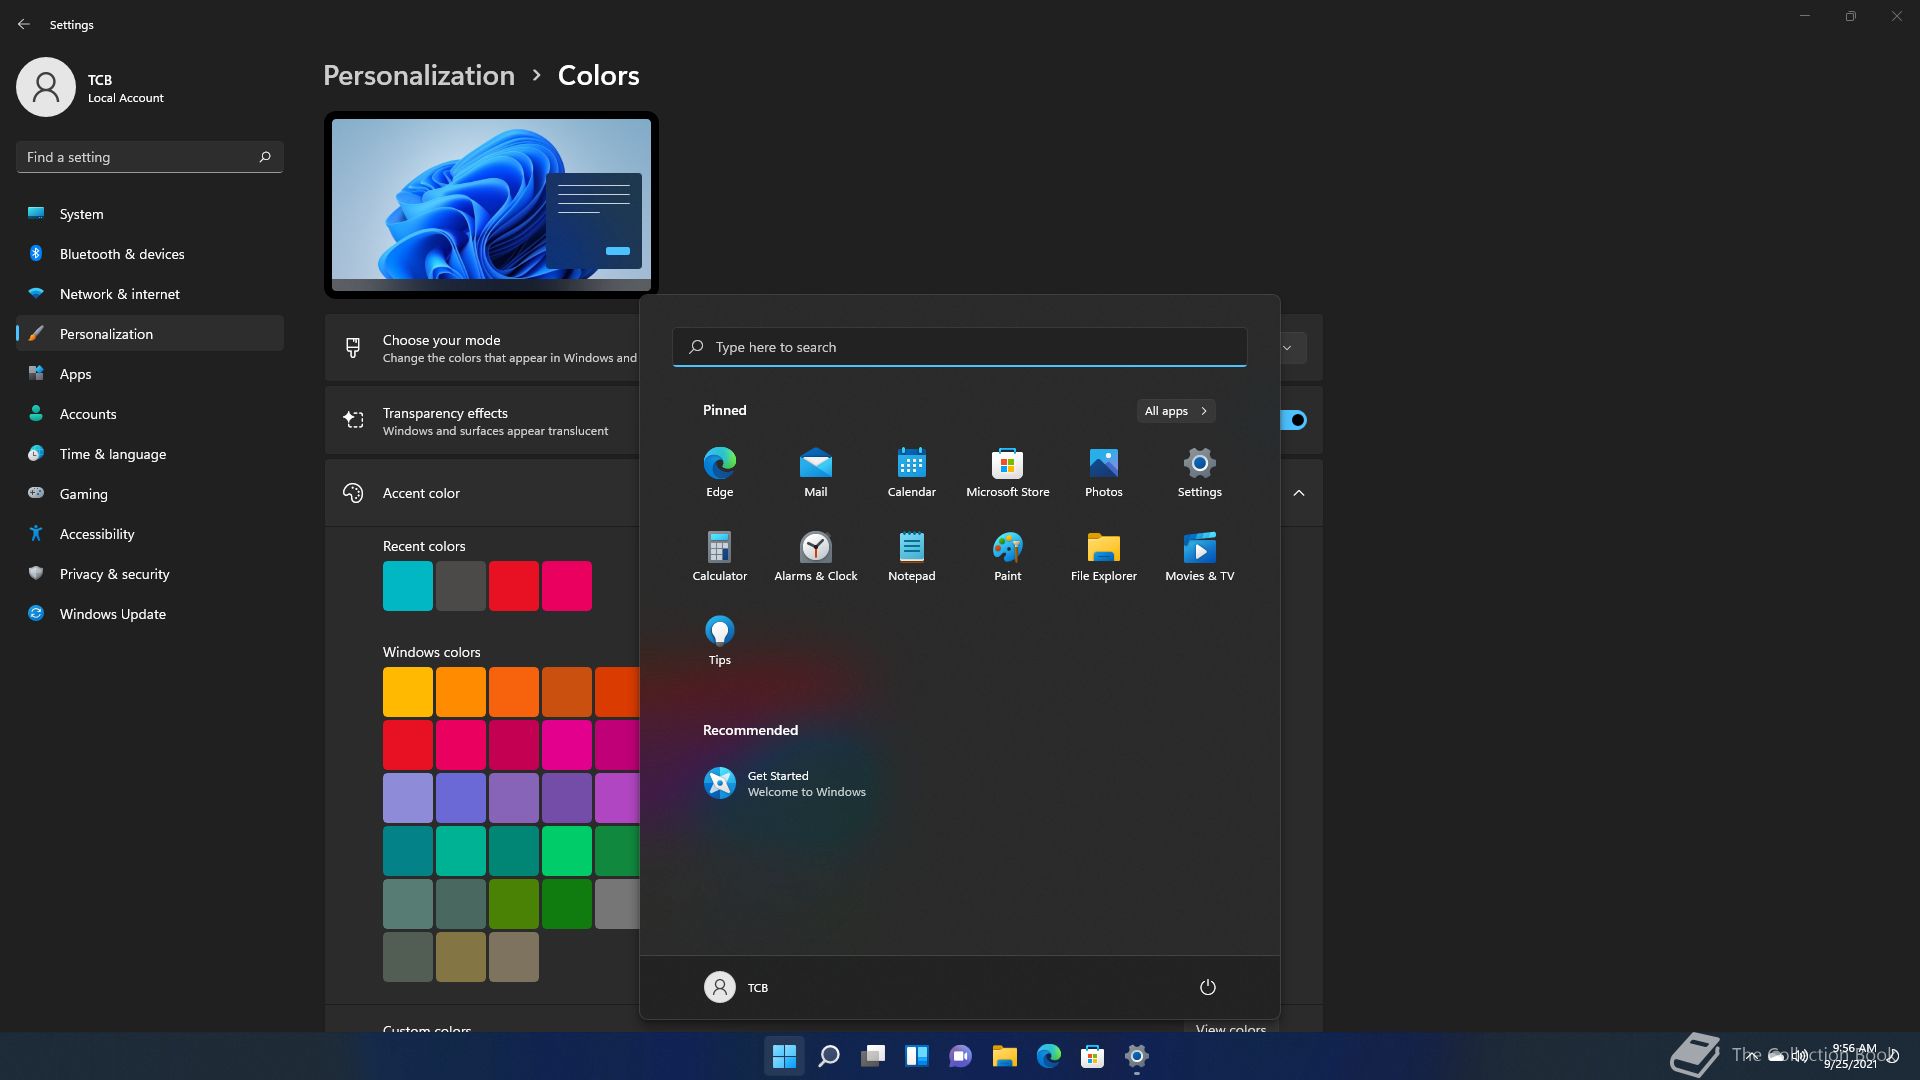Open Time & language category
The width and height of the screenshot is (1920, 1080).
click(150, 454)
